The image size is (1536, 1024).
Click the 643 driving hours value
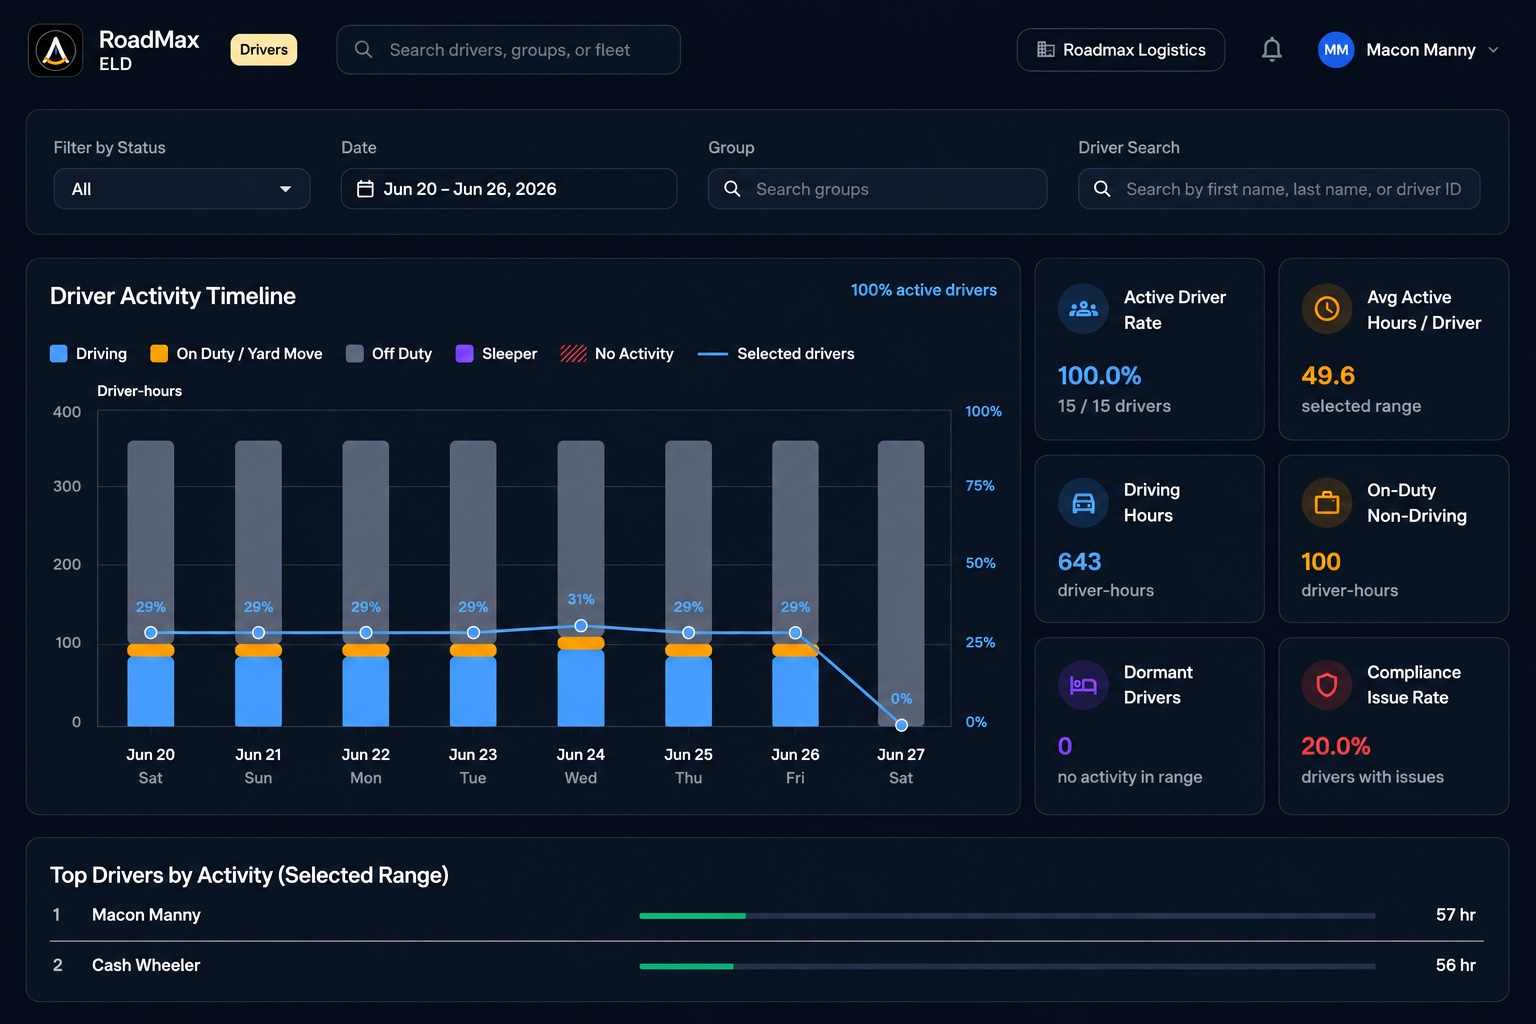click(1079, 562)
